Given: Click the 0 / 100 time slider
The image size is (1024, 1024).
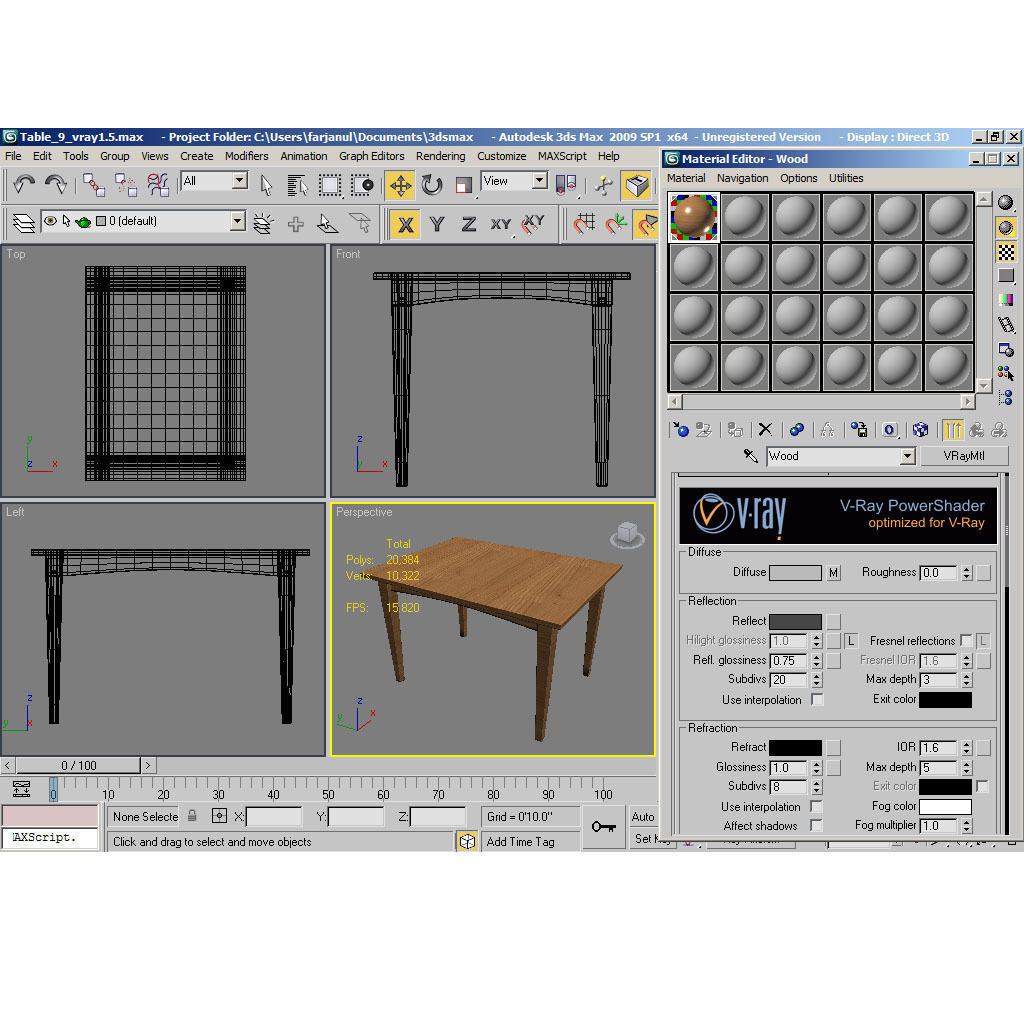Looking at the screenshot, I should click(x=78, y=765).
